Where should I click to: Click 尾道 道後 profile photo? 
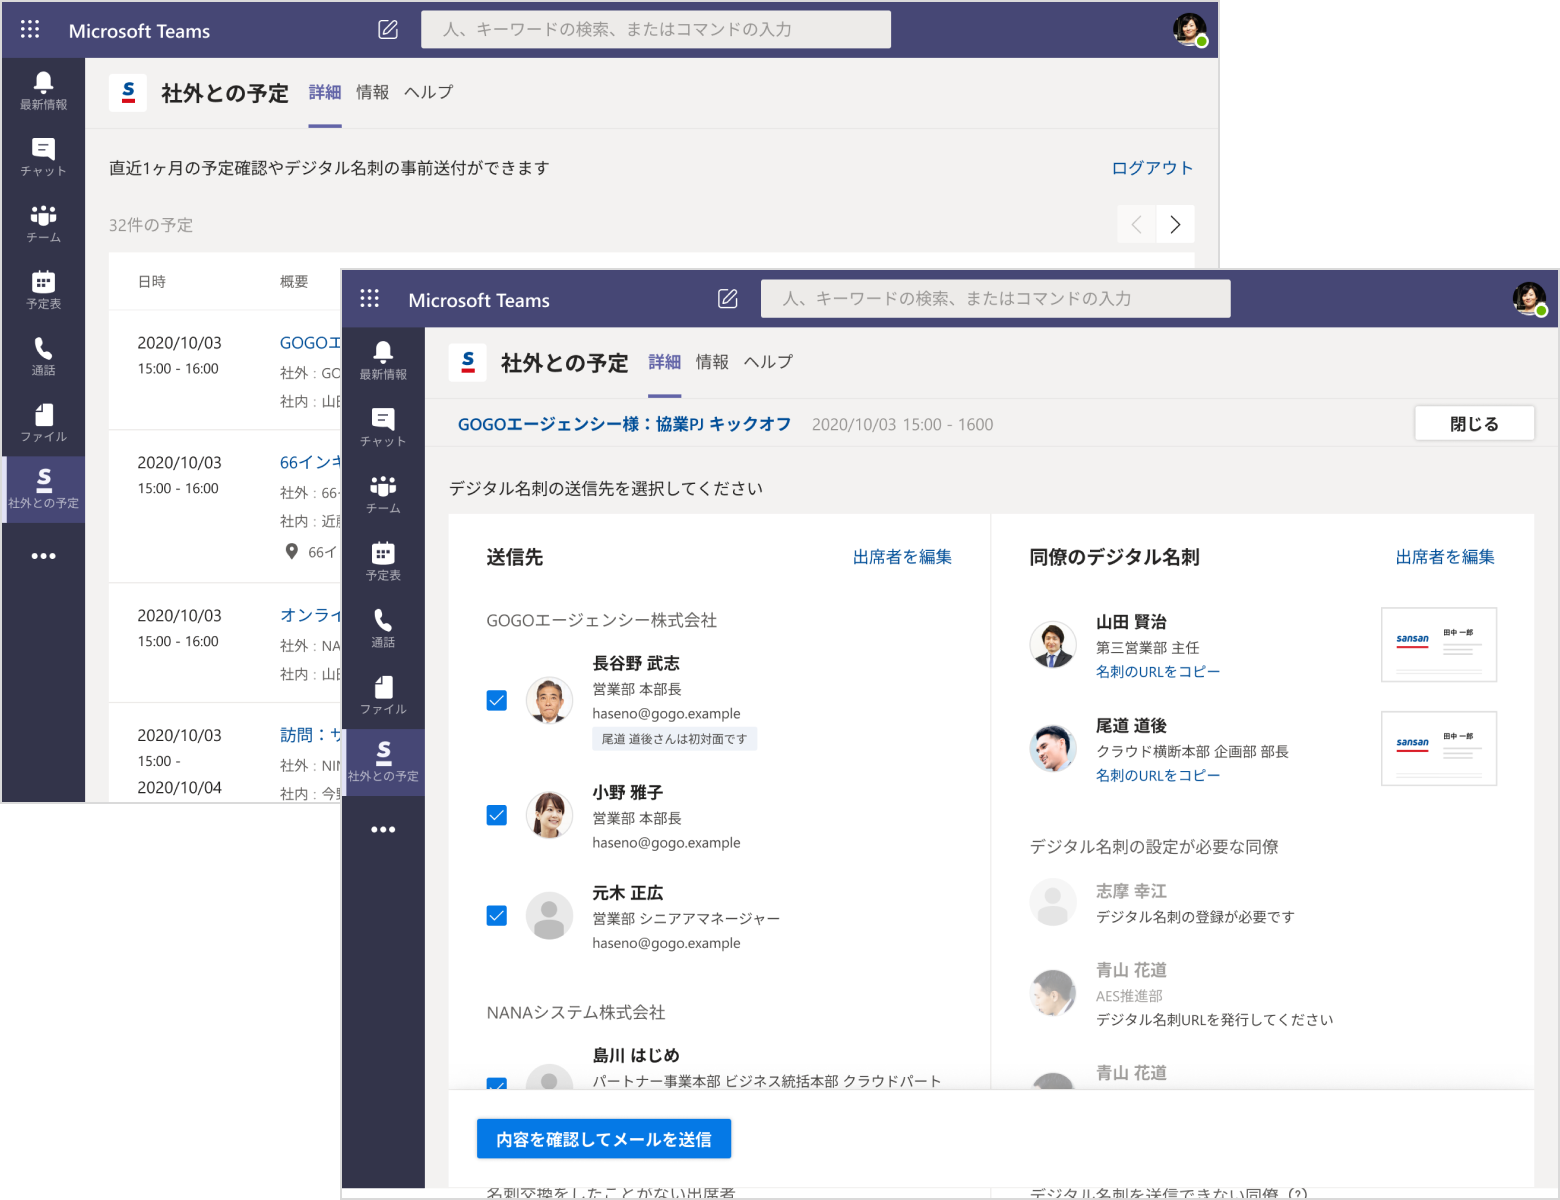tap(1053, 749)
